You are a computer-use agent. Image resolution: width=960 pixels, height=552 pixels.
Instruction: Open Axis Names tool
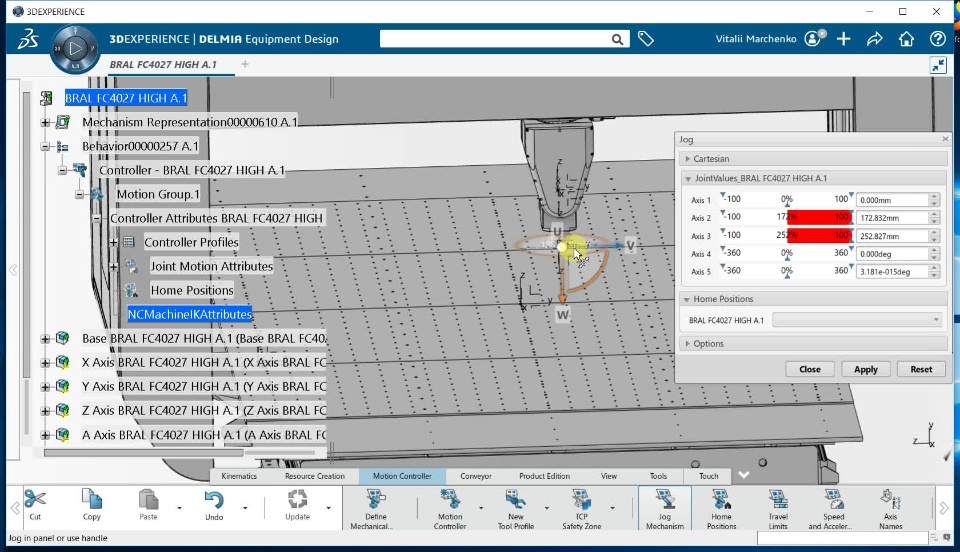click(891, 508)
